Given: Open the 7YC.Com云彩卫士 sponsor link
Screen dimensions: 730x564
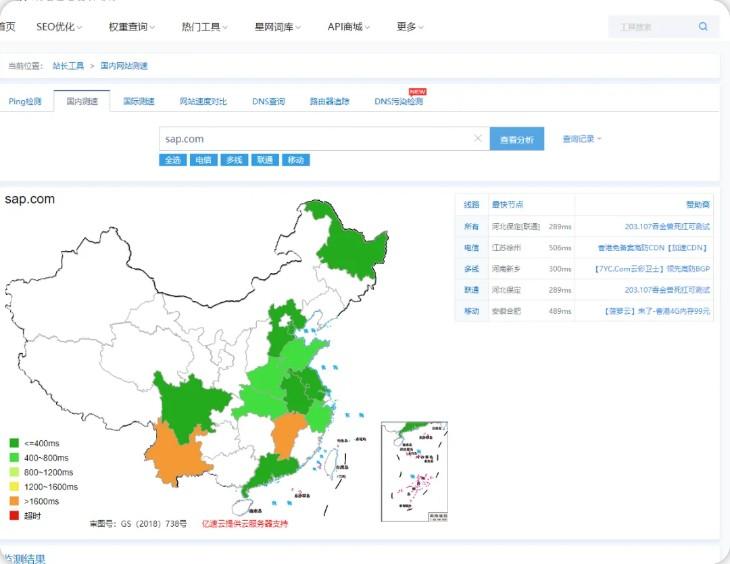Looking at the screenshot, I should point(652,269).
